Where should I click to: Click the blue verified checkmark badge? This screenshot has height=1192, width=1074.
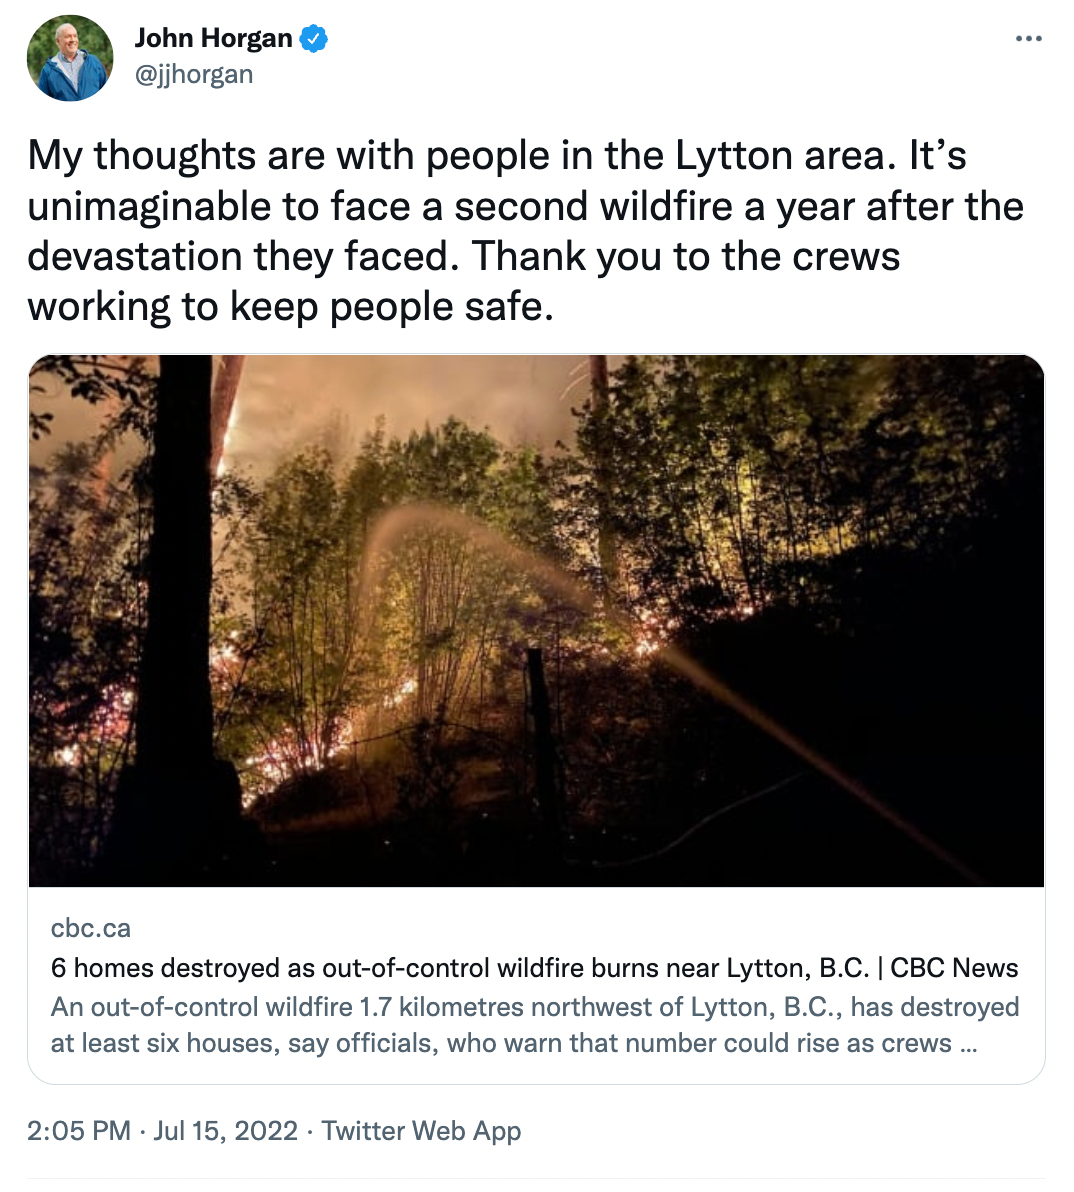(x=314, y=39)
